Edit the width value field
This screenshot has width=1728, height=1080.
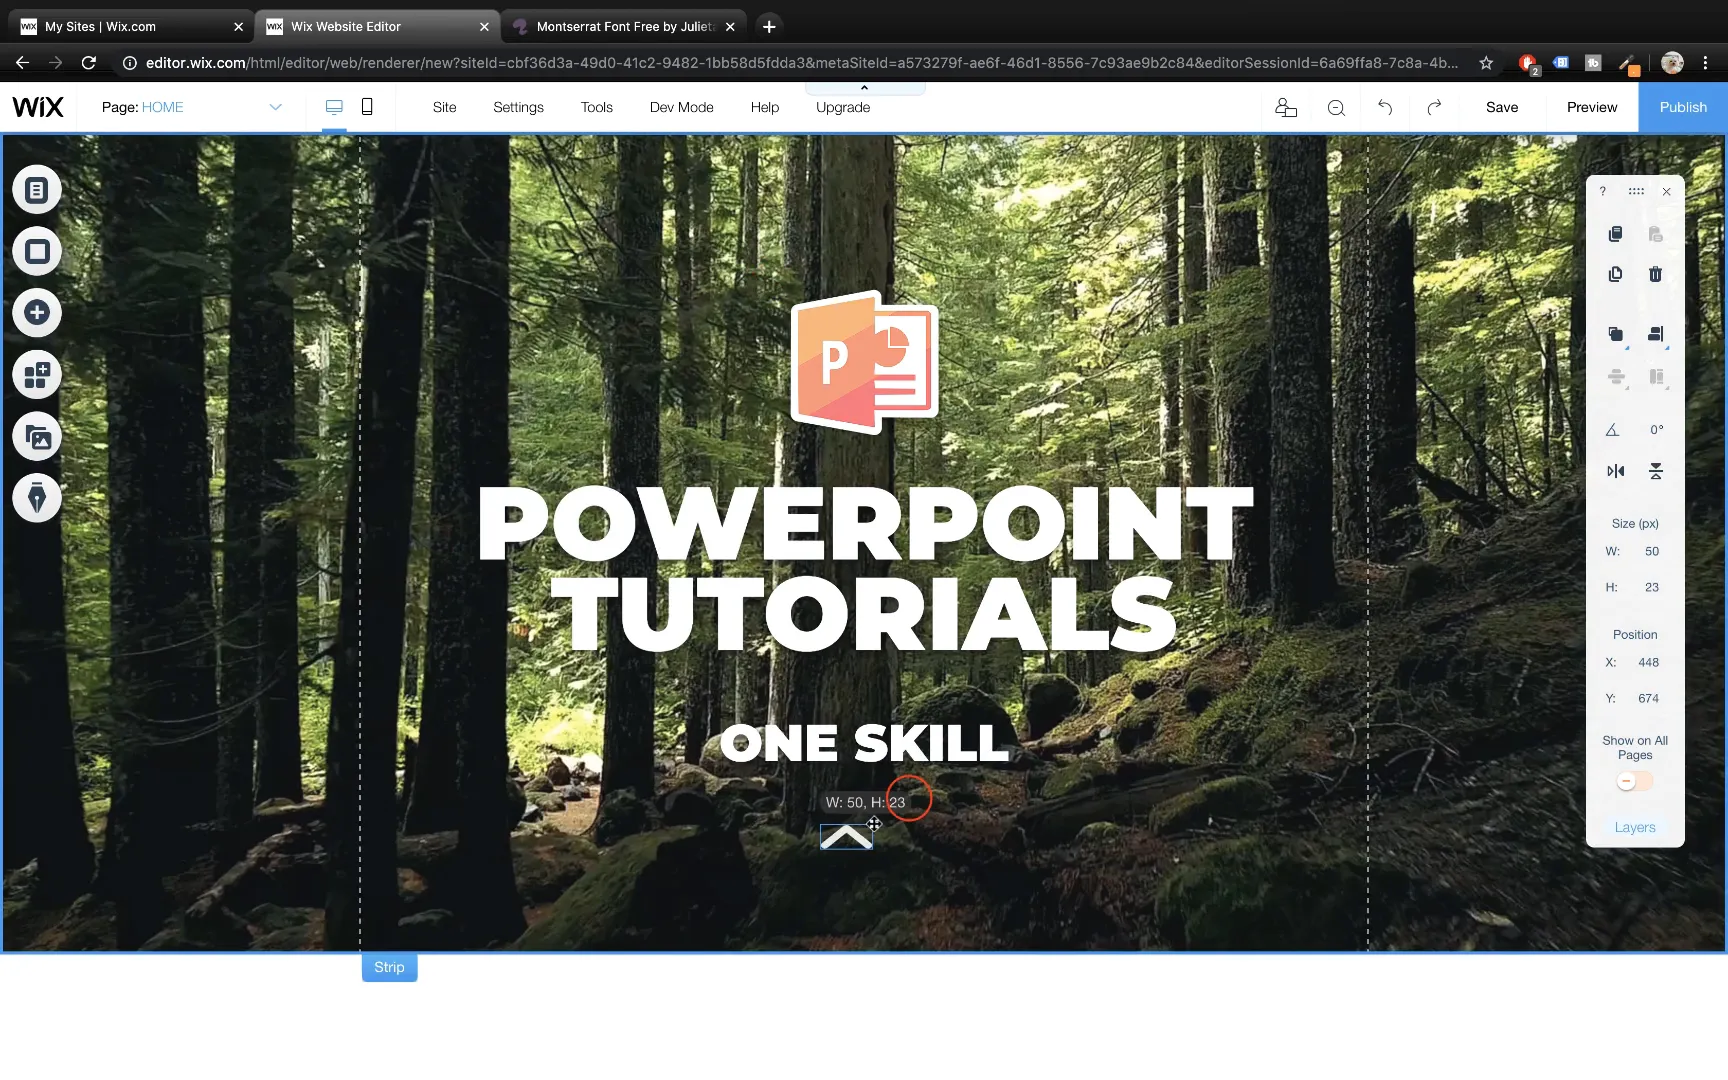point(1652,551)
